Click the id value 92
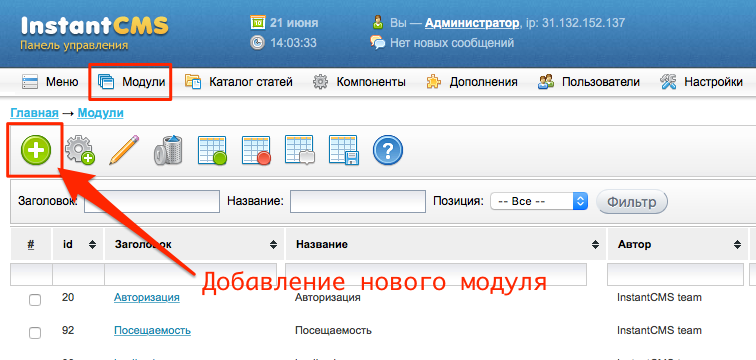 click(x=68, y=331)
